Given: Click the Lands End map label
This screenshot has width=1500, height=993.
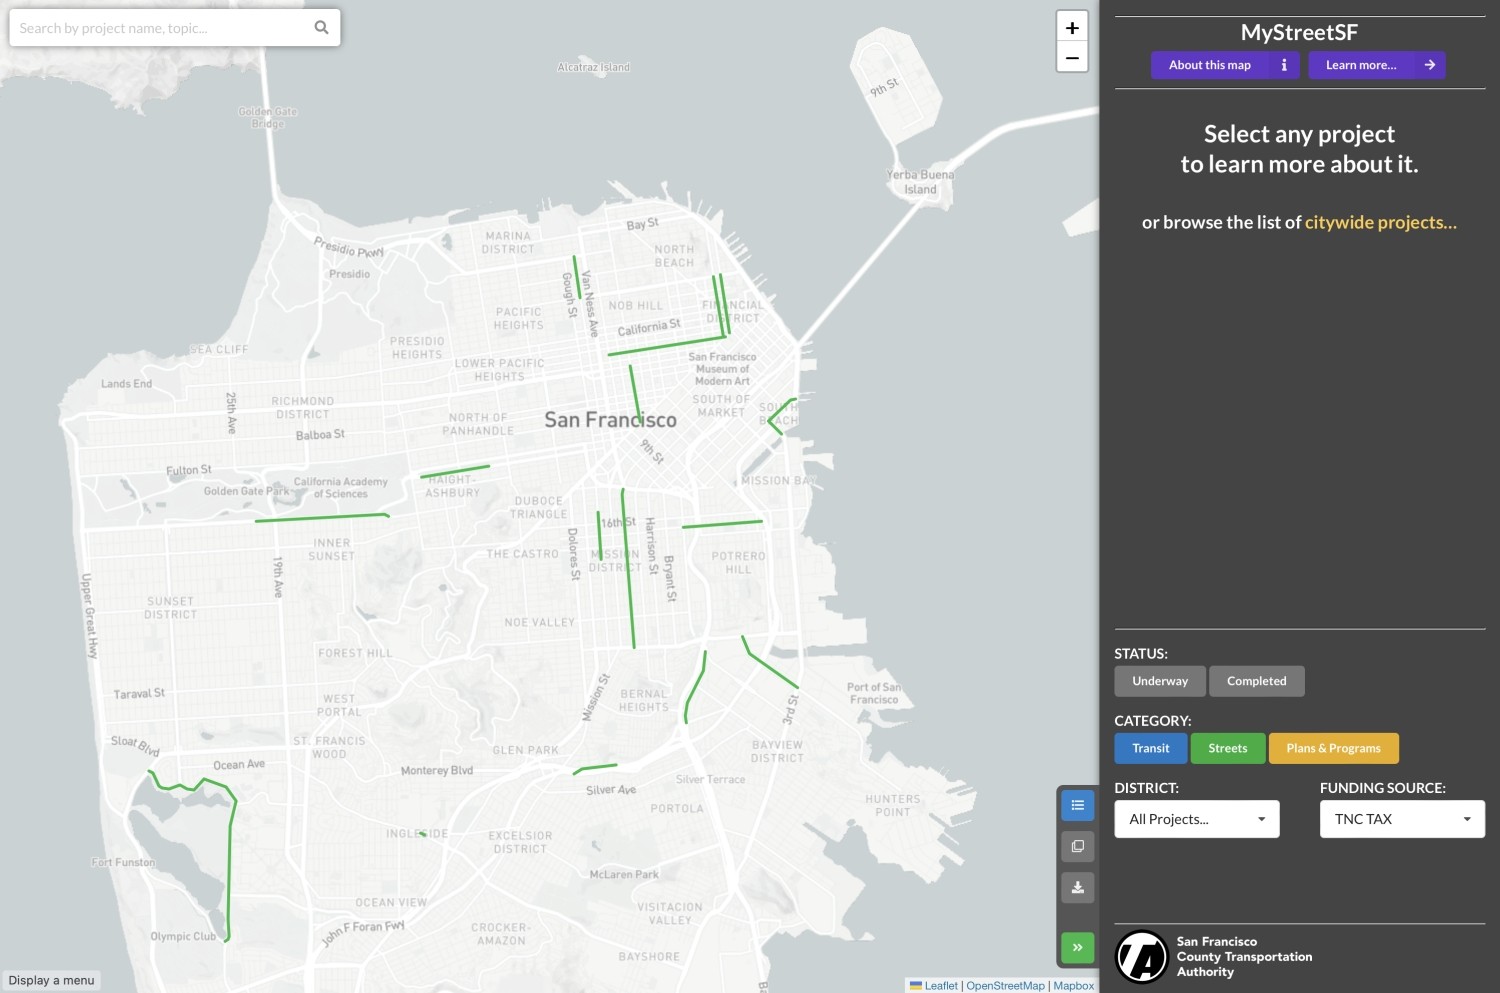Looking at the screenshot, I should (x=126, y=383).
